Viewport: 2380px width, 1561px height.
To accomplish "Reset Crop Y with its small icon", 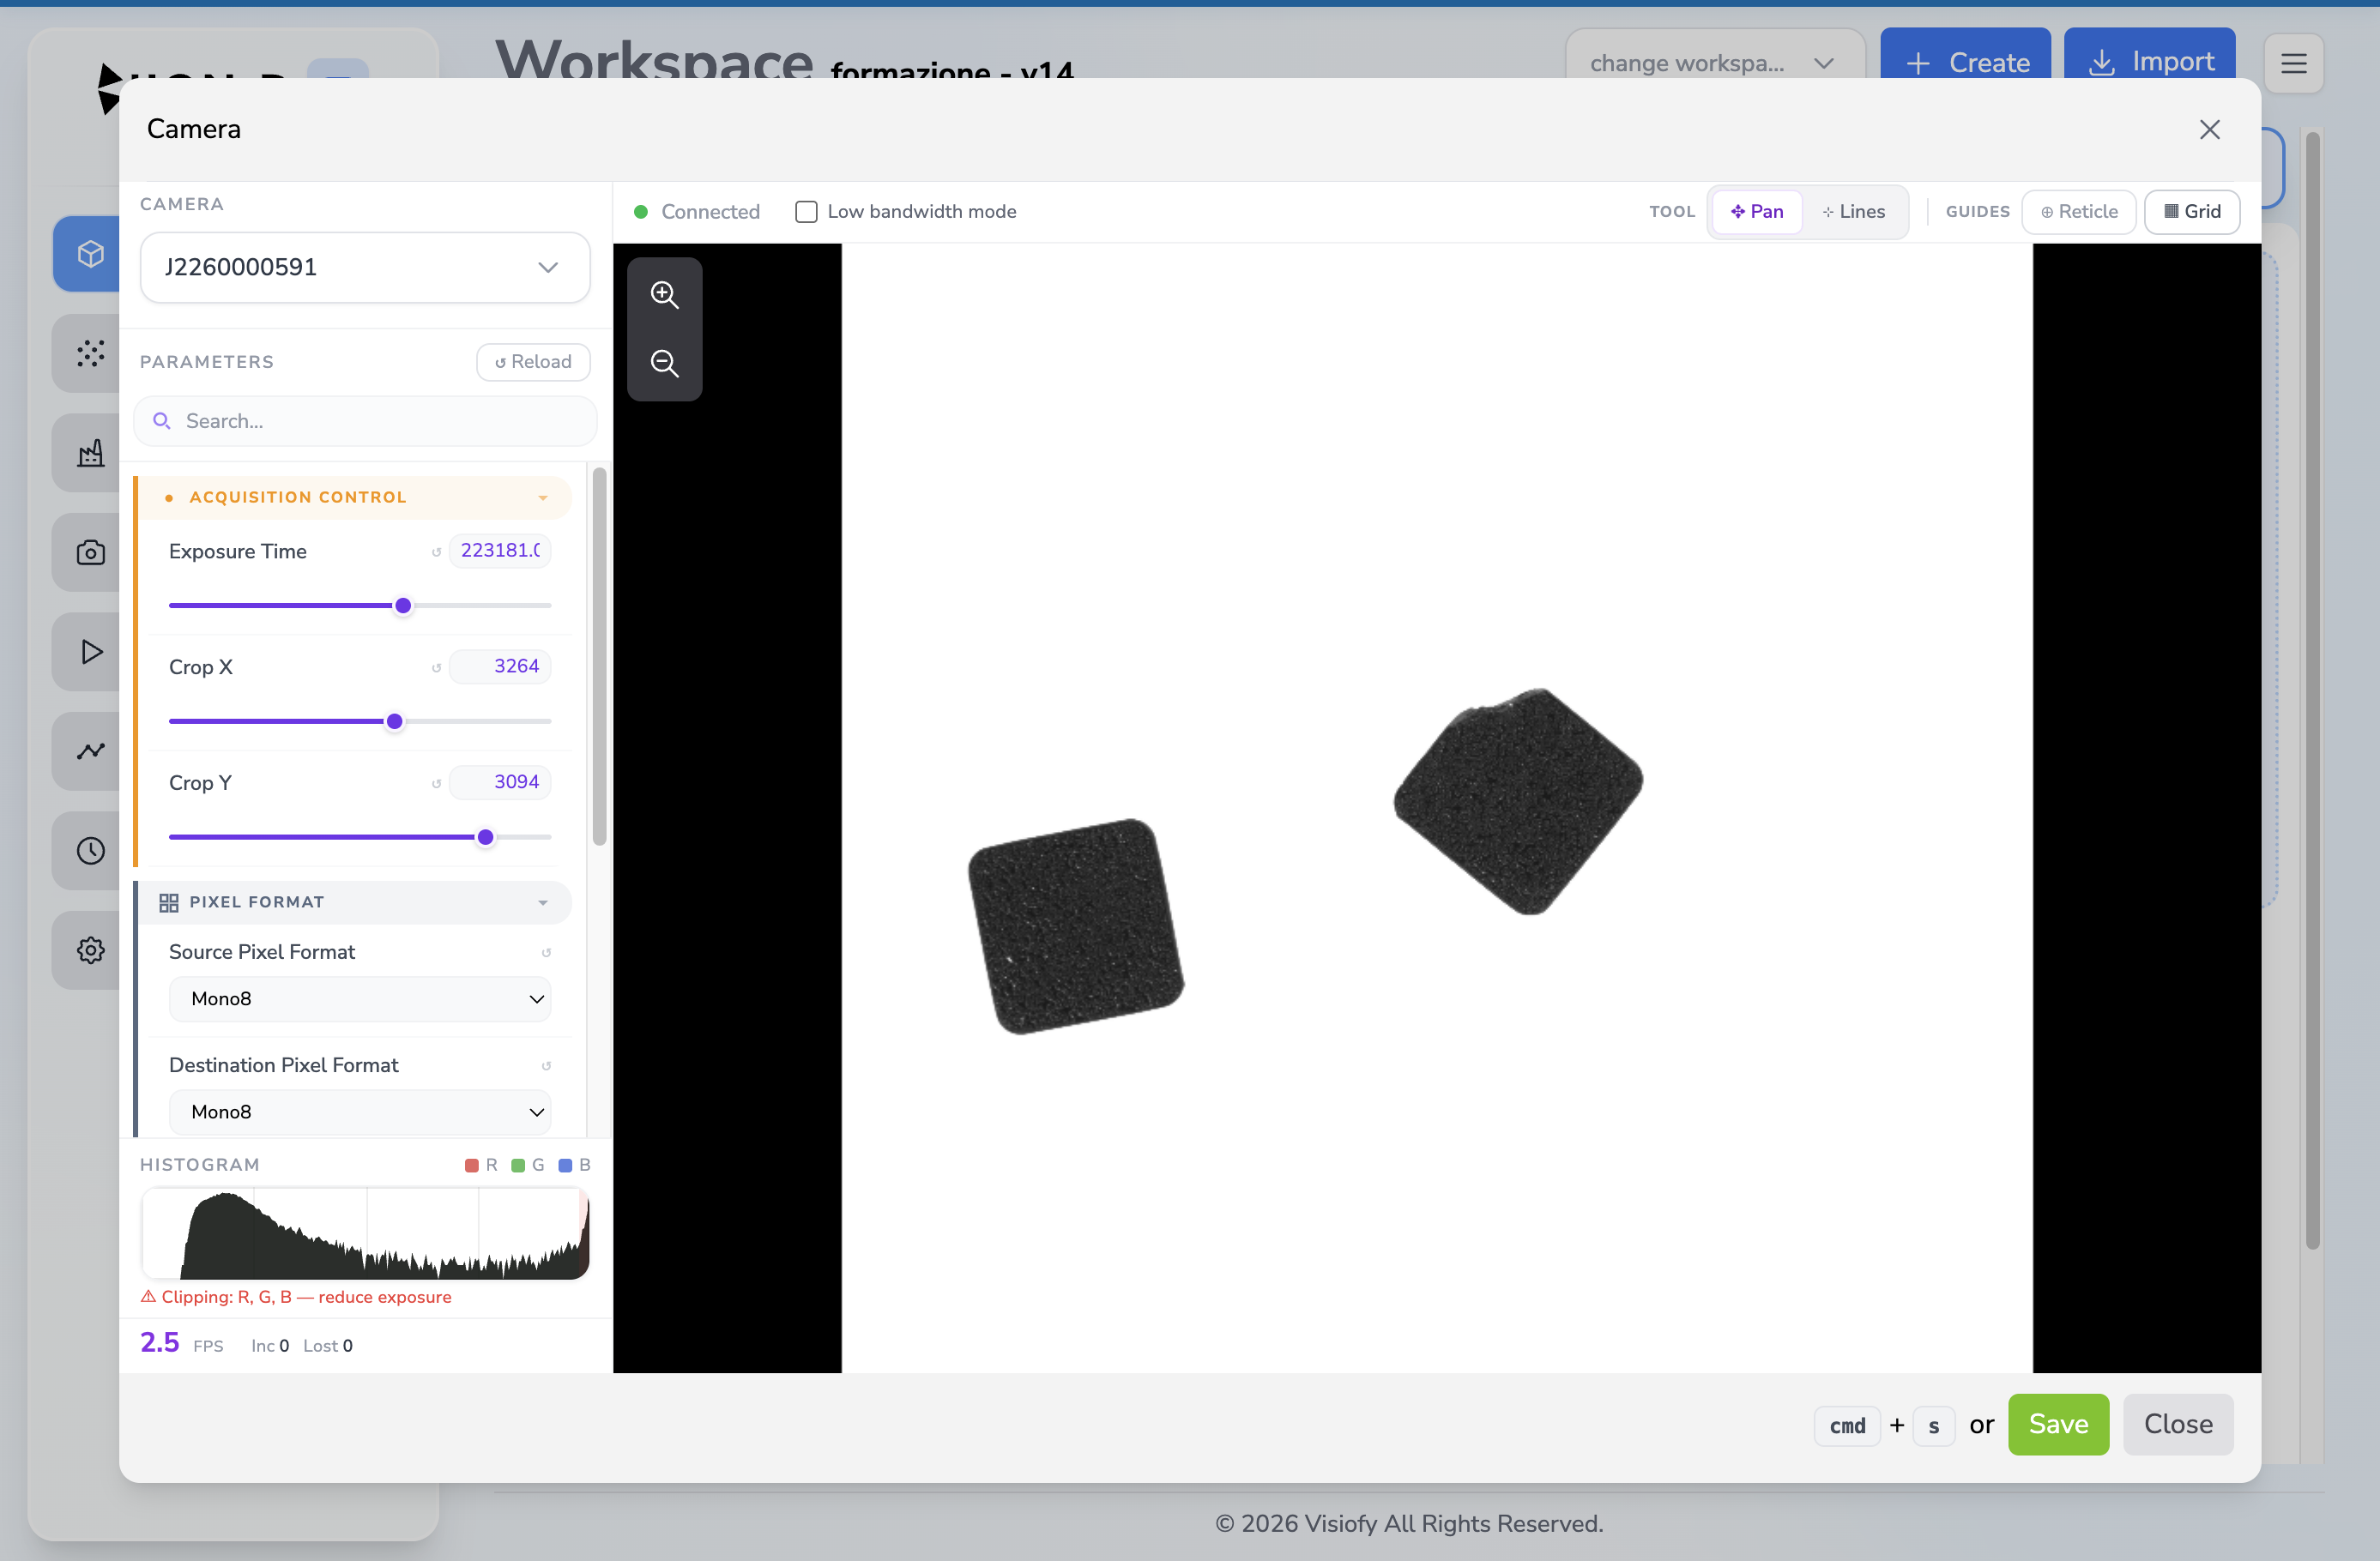I will [436, 784].
